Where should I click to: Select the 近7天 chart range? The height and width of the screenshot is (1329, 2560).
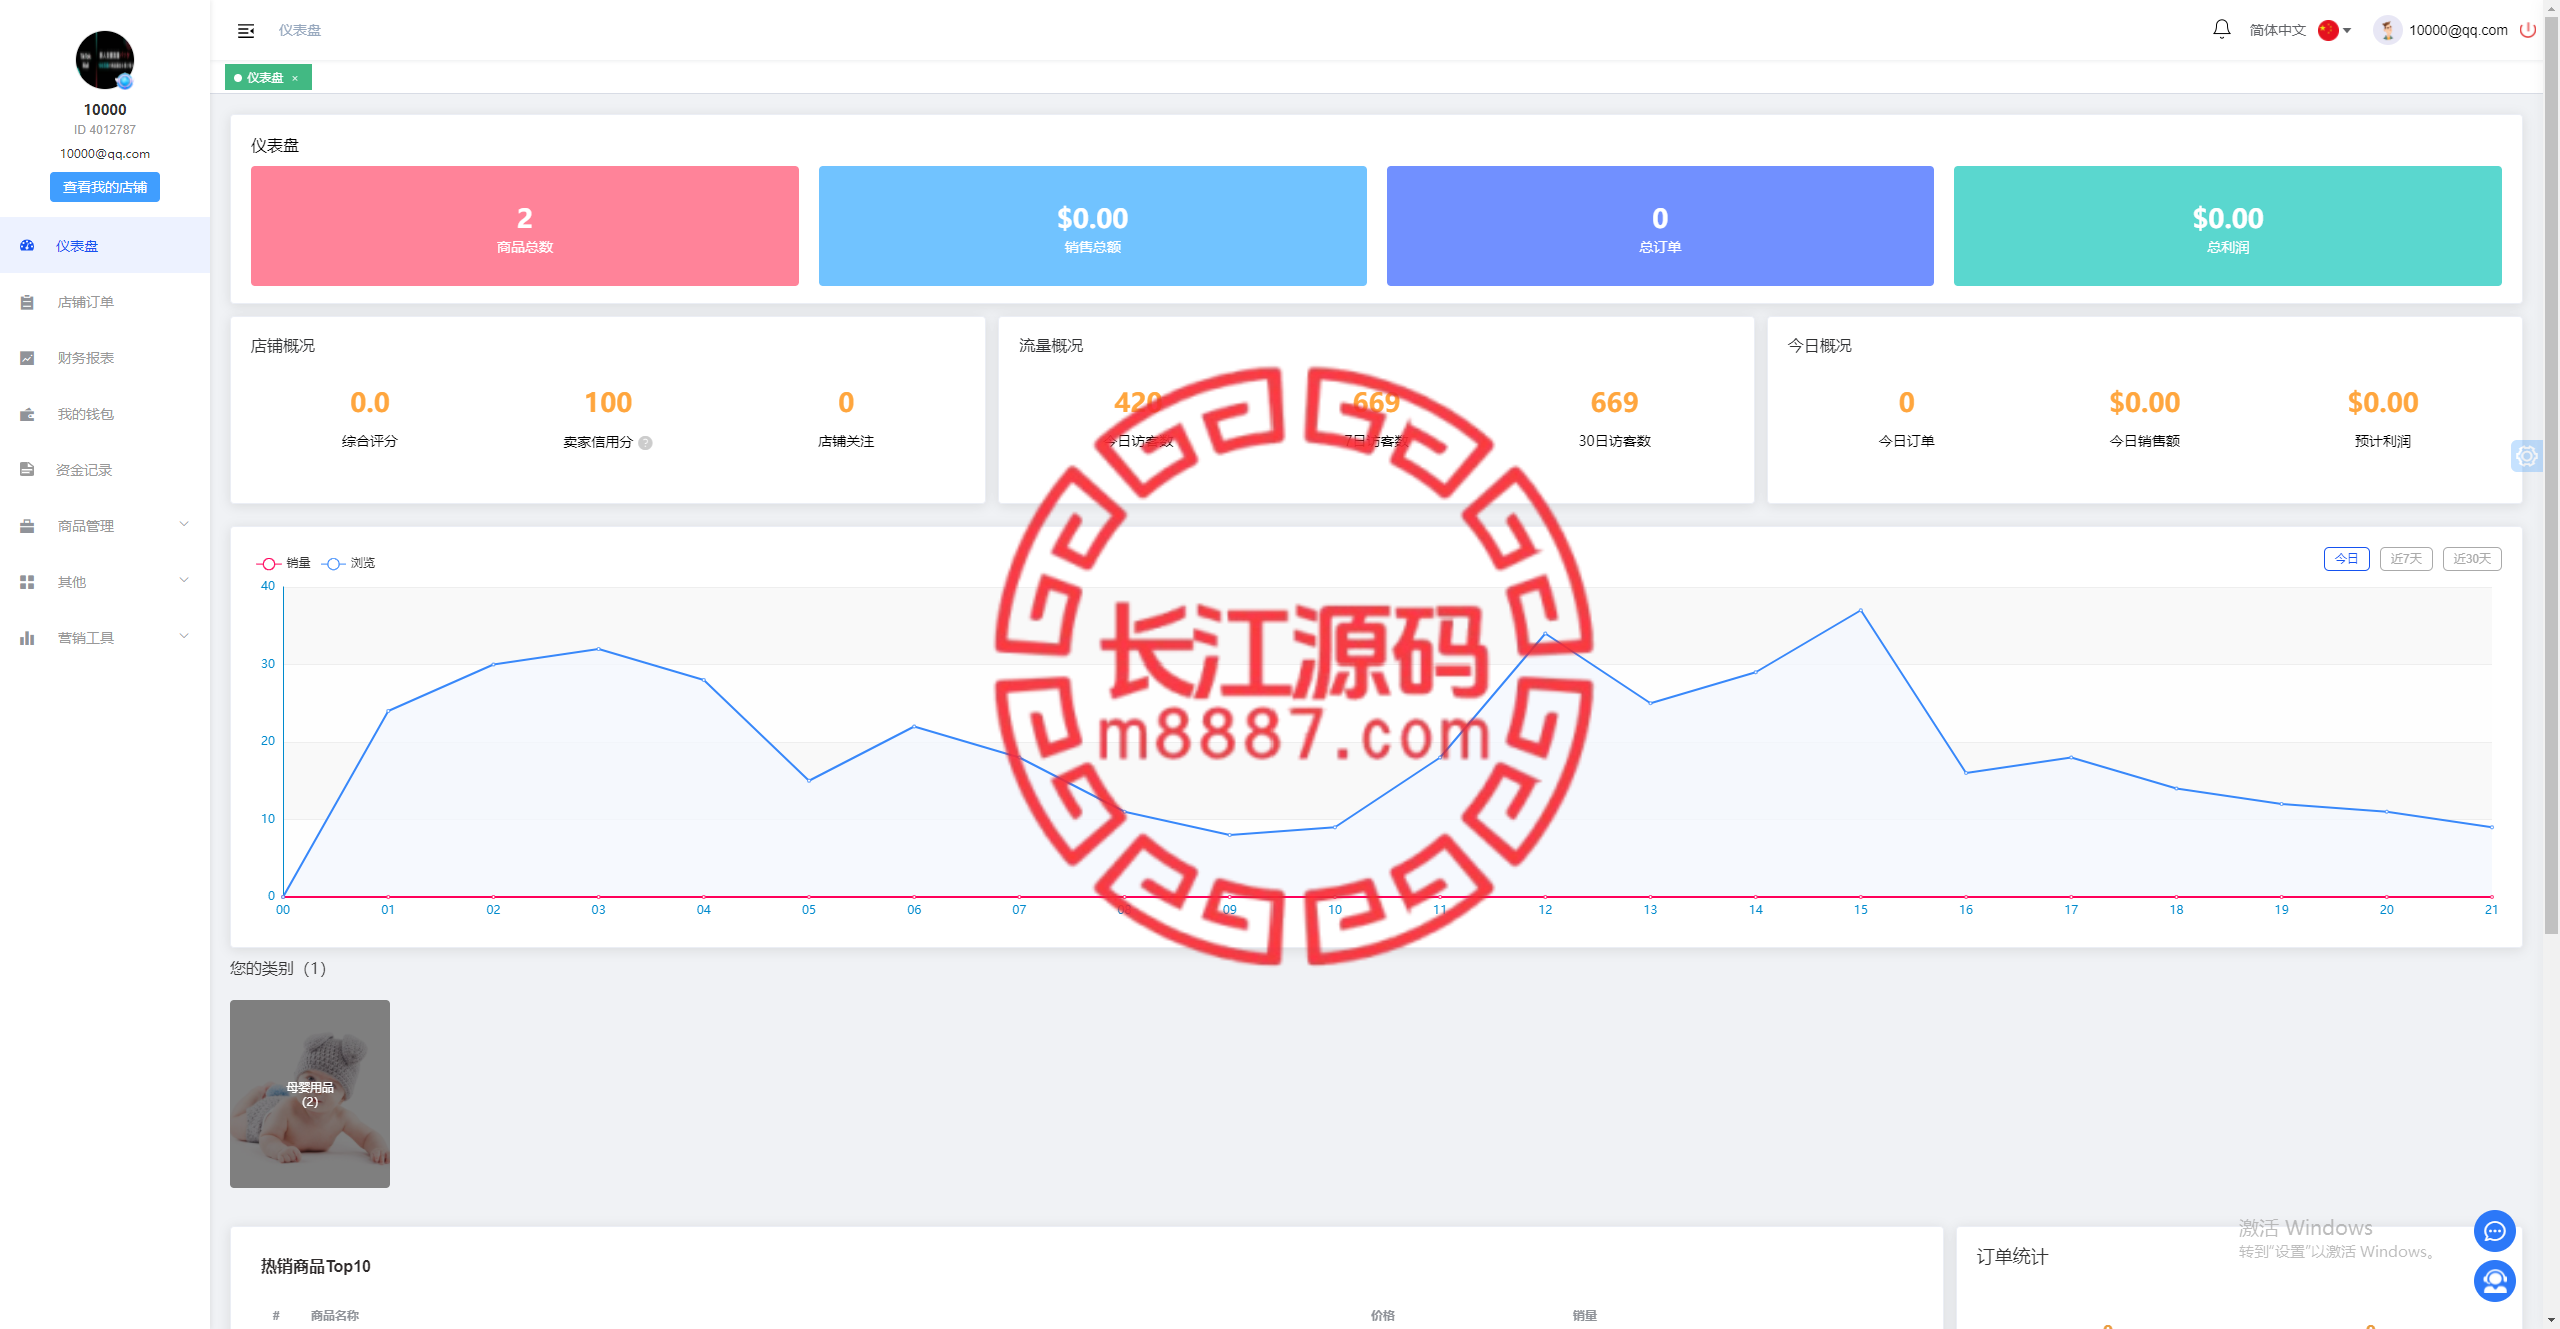pos(2406,559)
